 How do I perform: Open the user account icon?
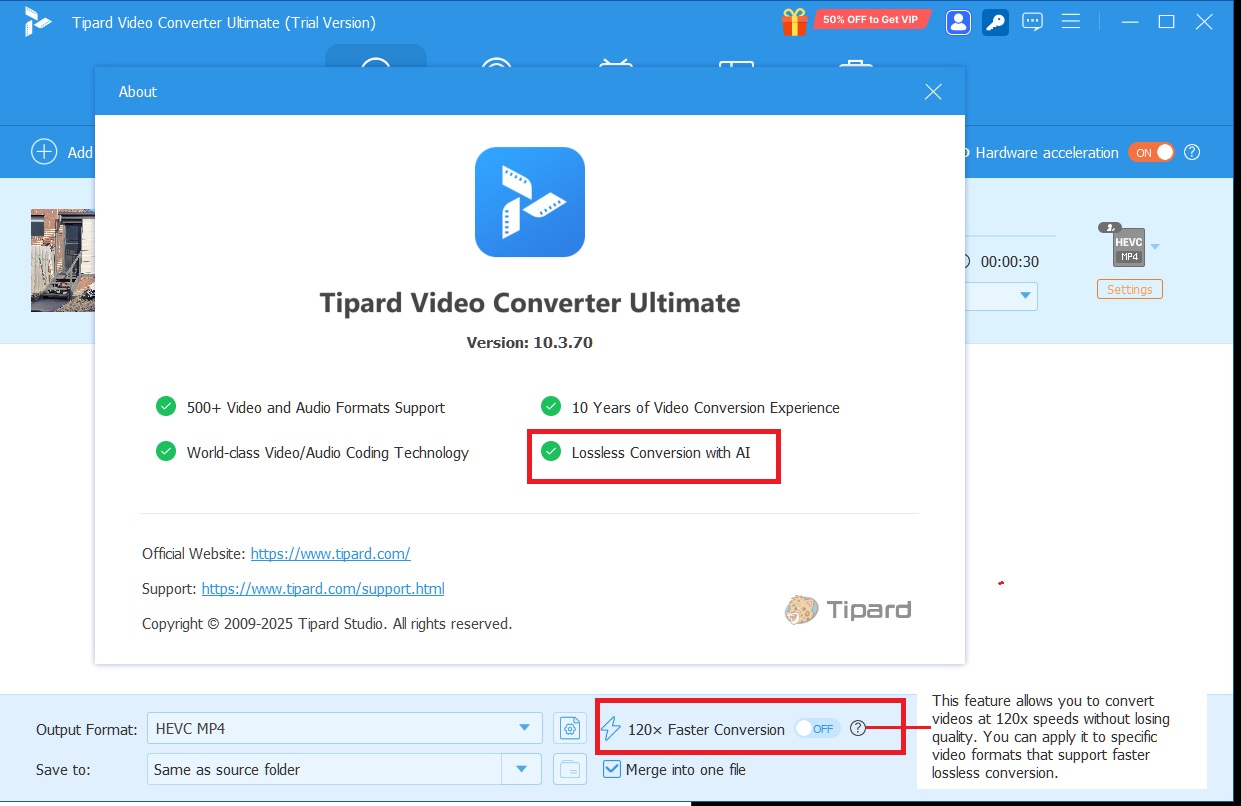pos(958,22)
